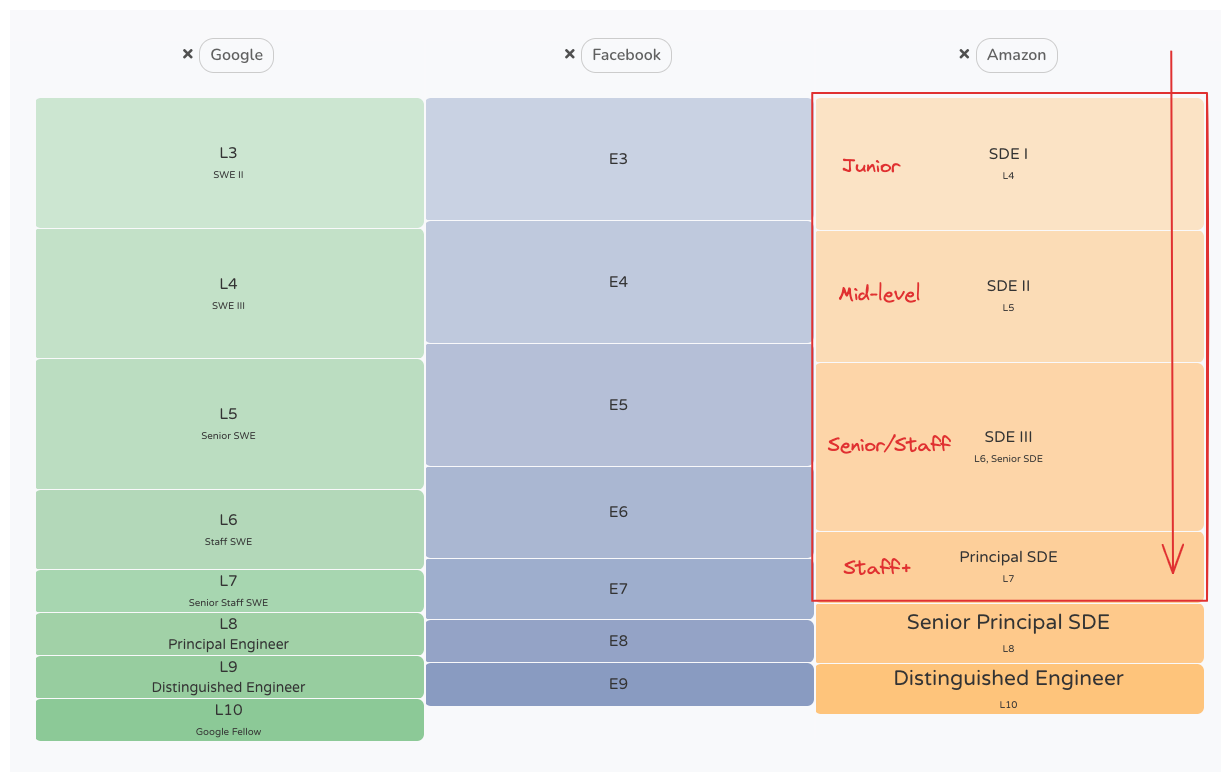Open Amazon's Distinguished Engineer L10 level
Viewport: 1231px width, 782px height.
point(1009,689)
